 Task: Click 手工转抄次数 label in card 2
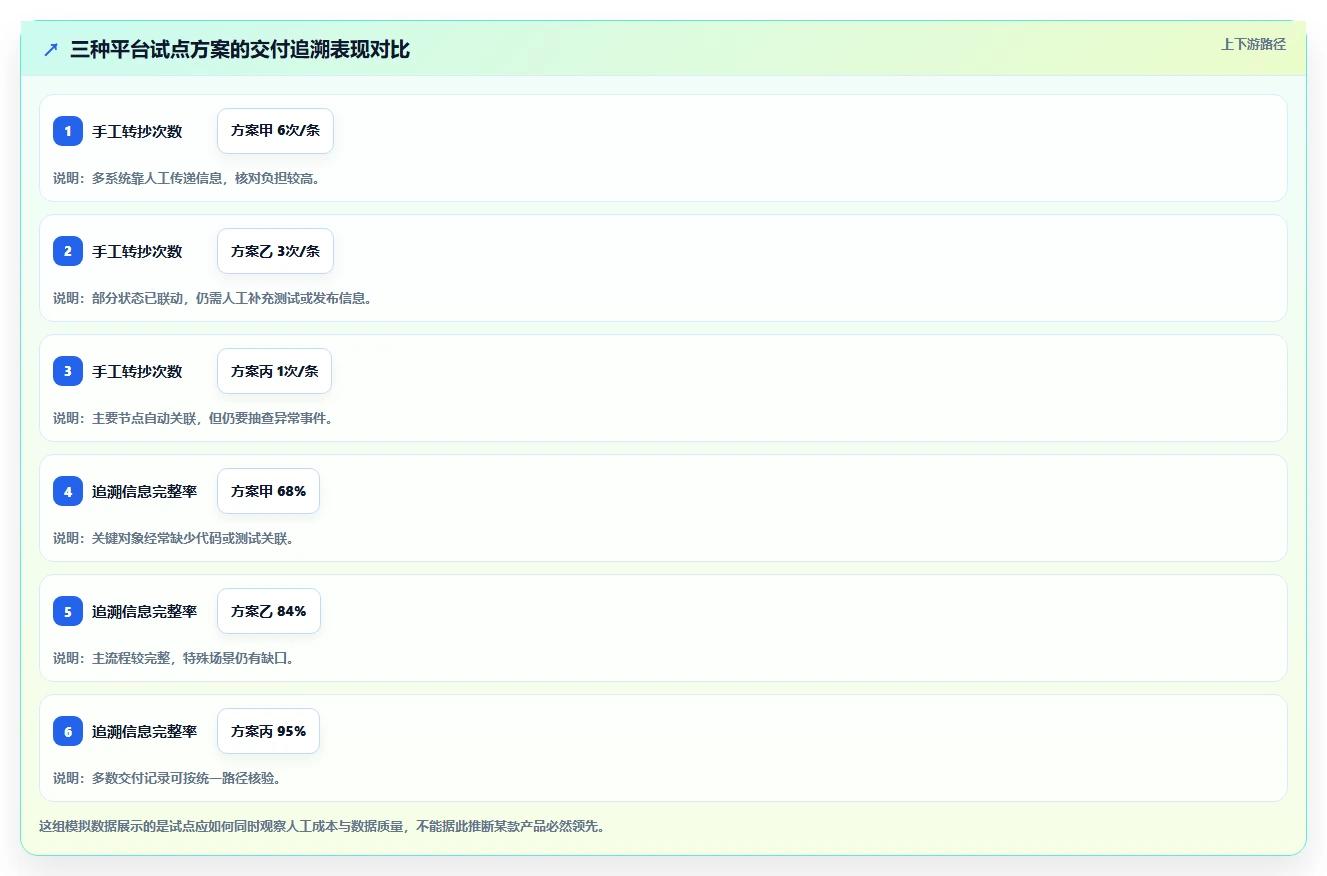[x=137, y=252]
